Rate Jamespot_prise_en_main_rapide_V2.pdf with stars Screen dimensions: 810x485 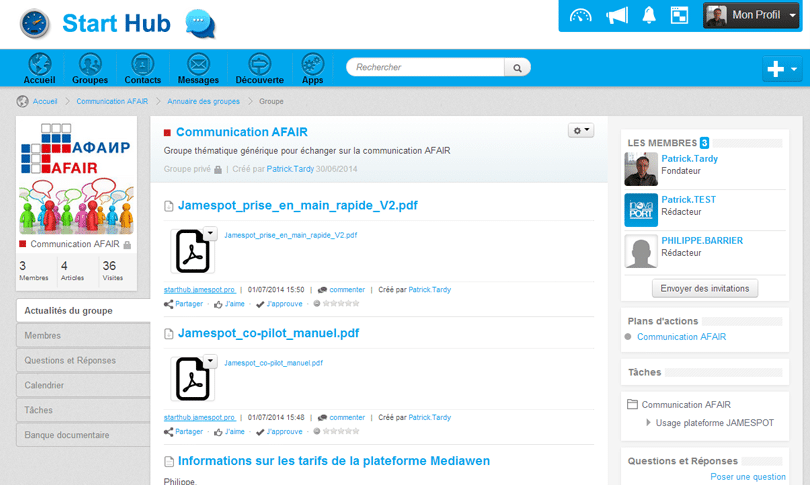tap(341, 304)
